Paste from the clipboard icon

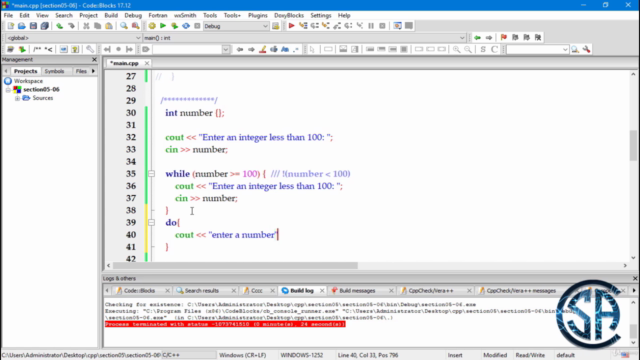109,26
